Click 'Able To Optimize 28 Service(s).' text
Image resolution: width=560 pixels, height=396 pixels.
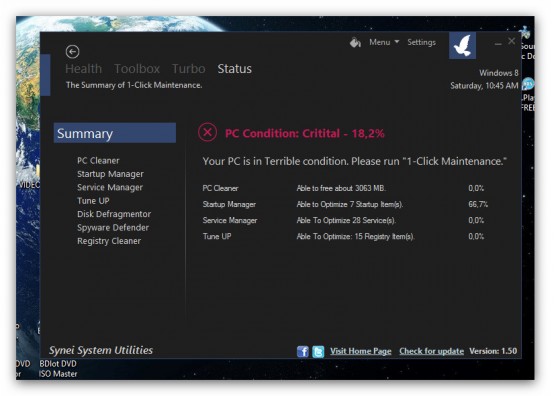pos(346,220)
